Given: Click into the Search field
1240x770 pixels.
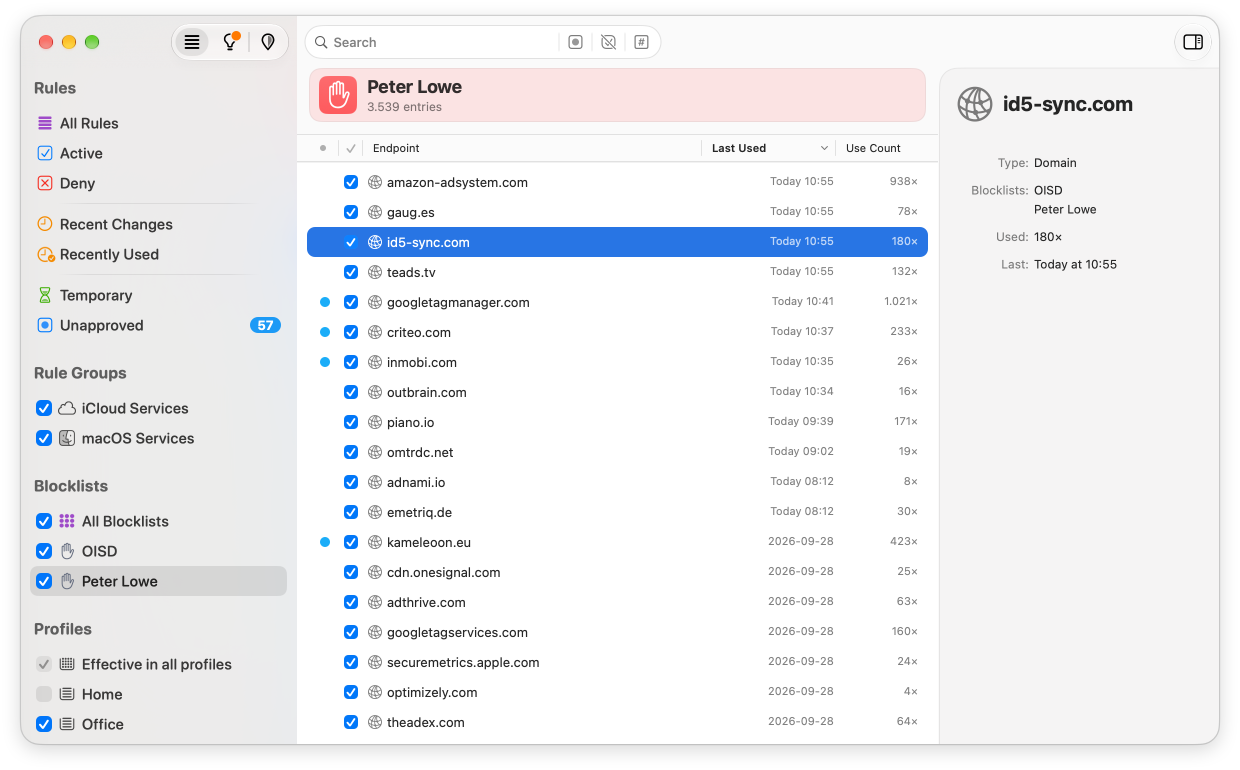Looking at the screenshot, I should (443, 42).
